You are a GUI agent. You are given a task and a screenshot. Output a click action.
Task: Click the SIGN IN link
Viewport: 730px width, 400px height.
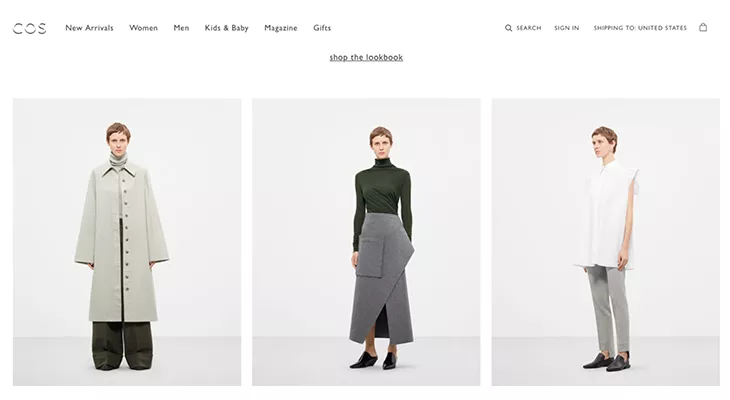click(567, 28)
